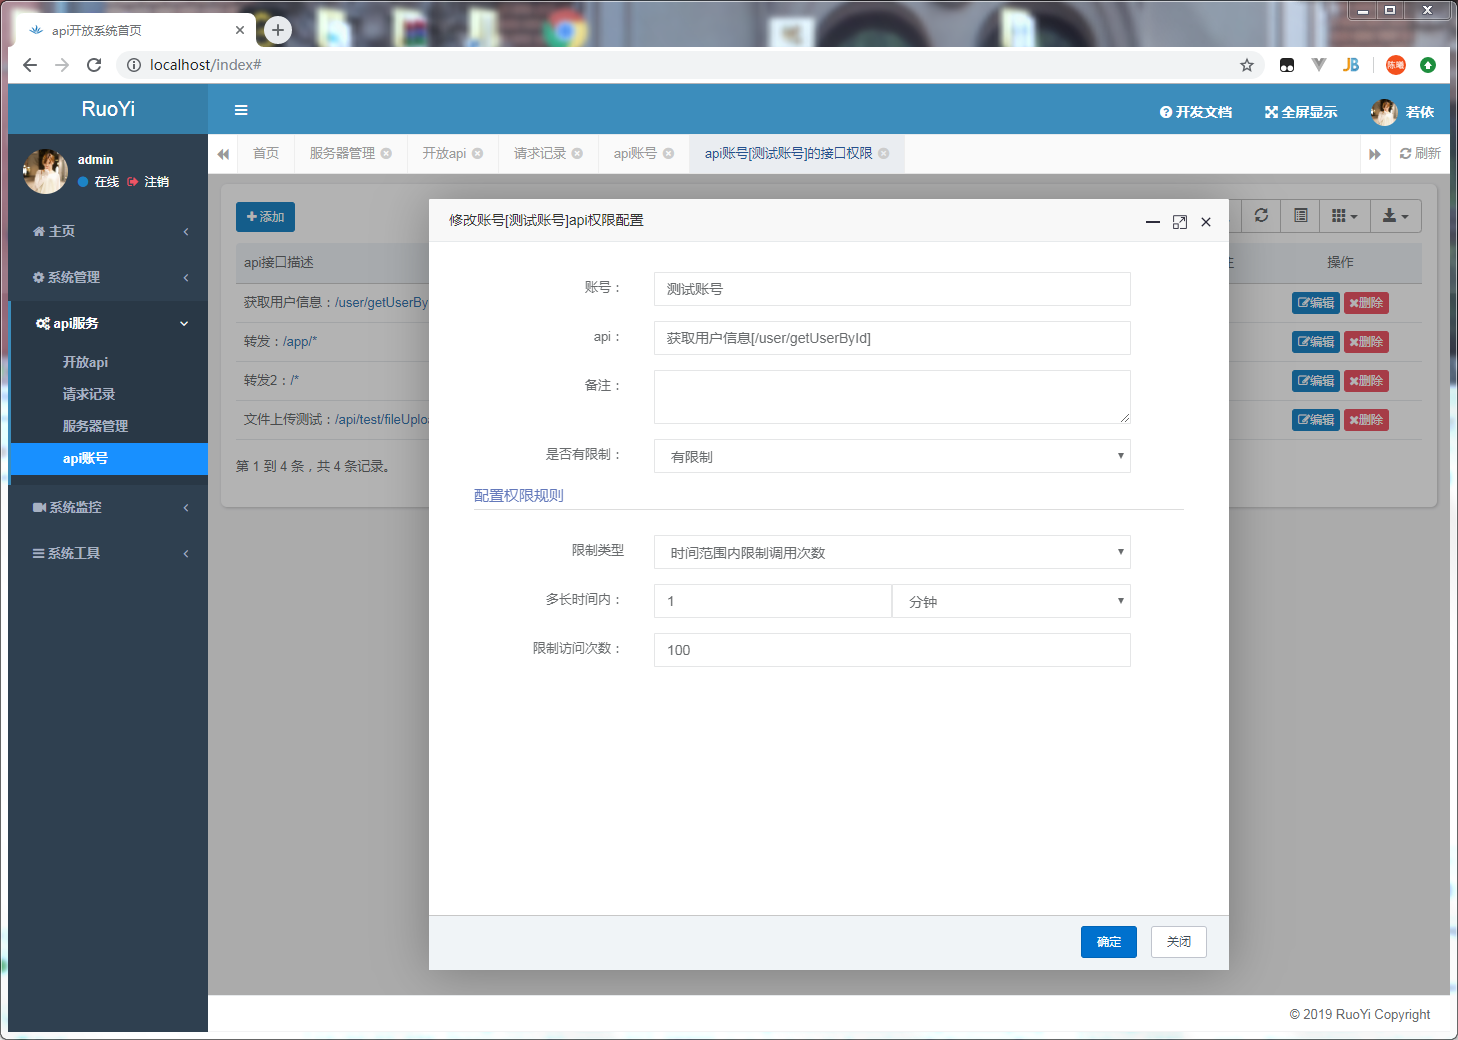Click the maximize dialog icon on the modal

(1180, 221)
